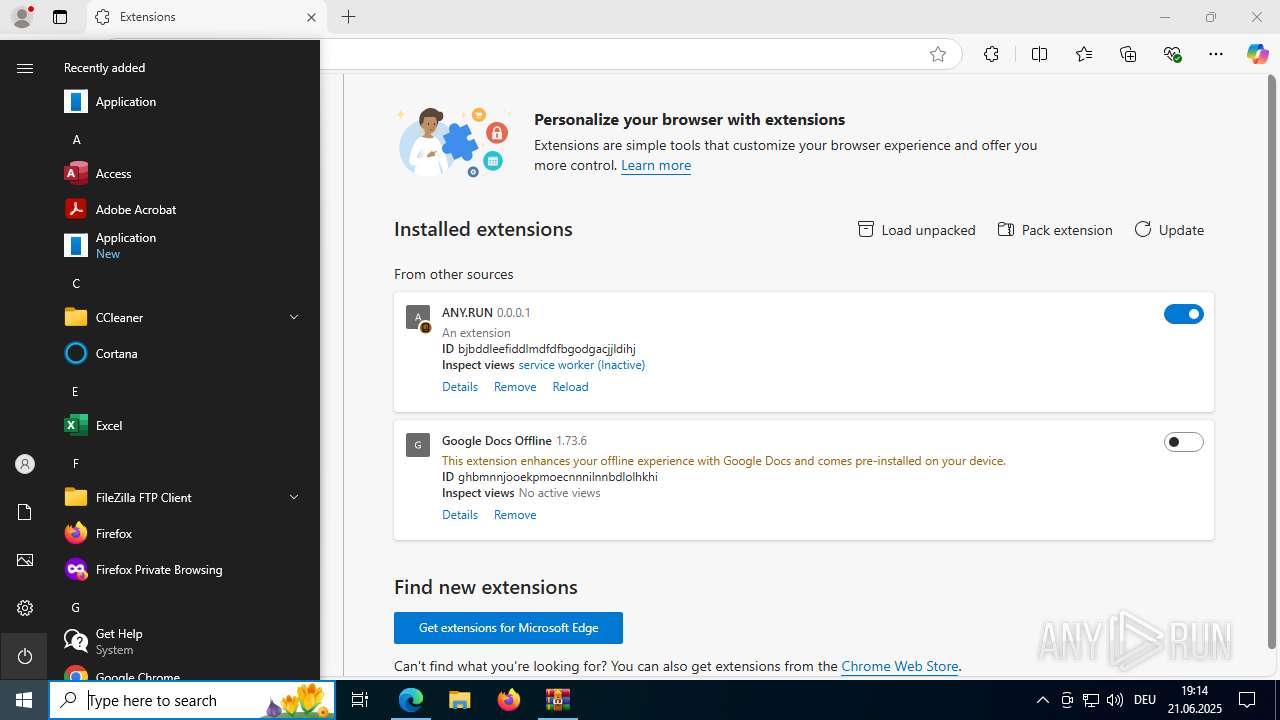Click Load unpacked button
This screenshot has width=1280, height=720.
tap(917, 230)
